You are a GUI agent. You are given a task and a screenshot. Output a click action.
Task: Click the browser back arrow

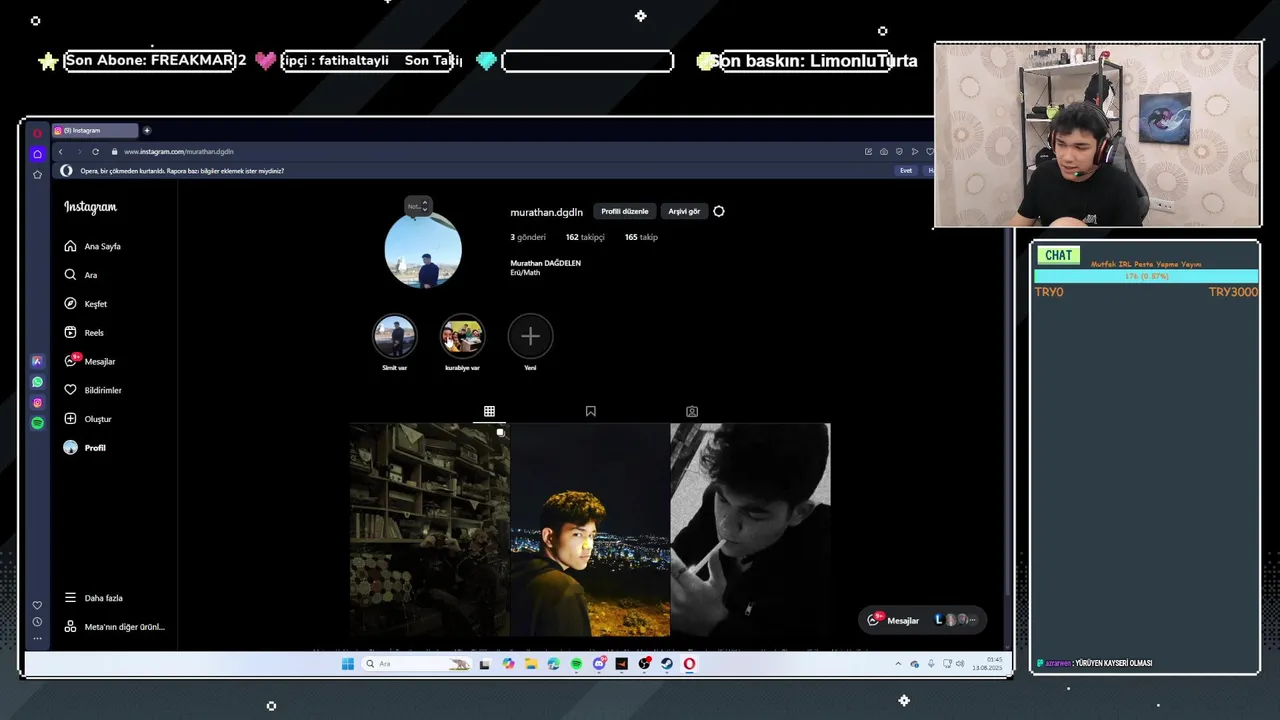click(61, 151)
